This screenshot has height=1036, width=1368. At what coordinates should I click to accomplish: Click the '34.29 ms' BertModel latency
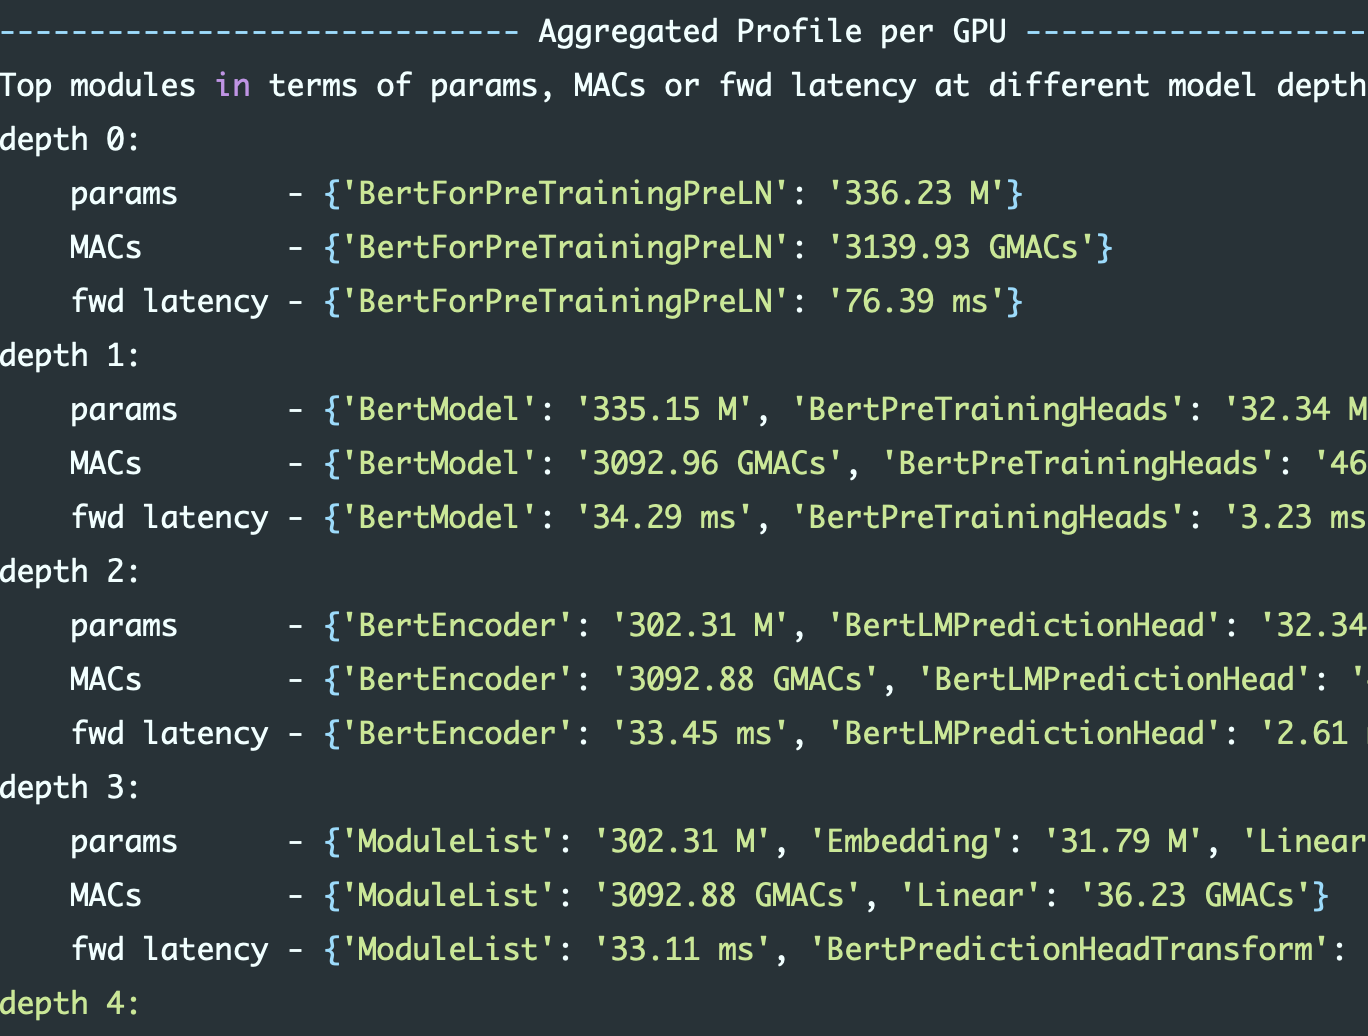(x=664, y=517)
